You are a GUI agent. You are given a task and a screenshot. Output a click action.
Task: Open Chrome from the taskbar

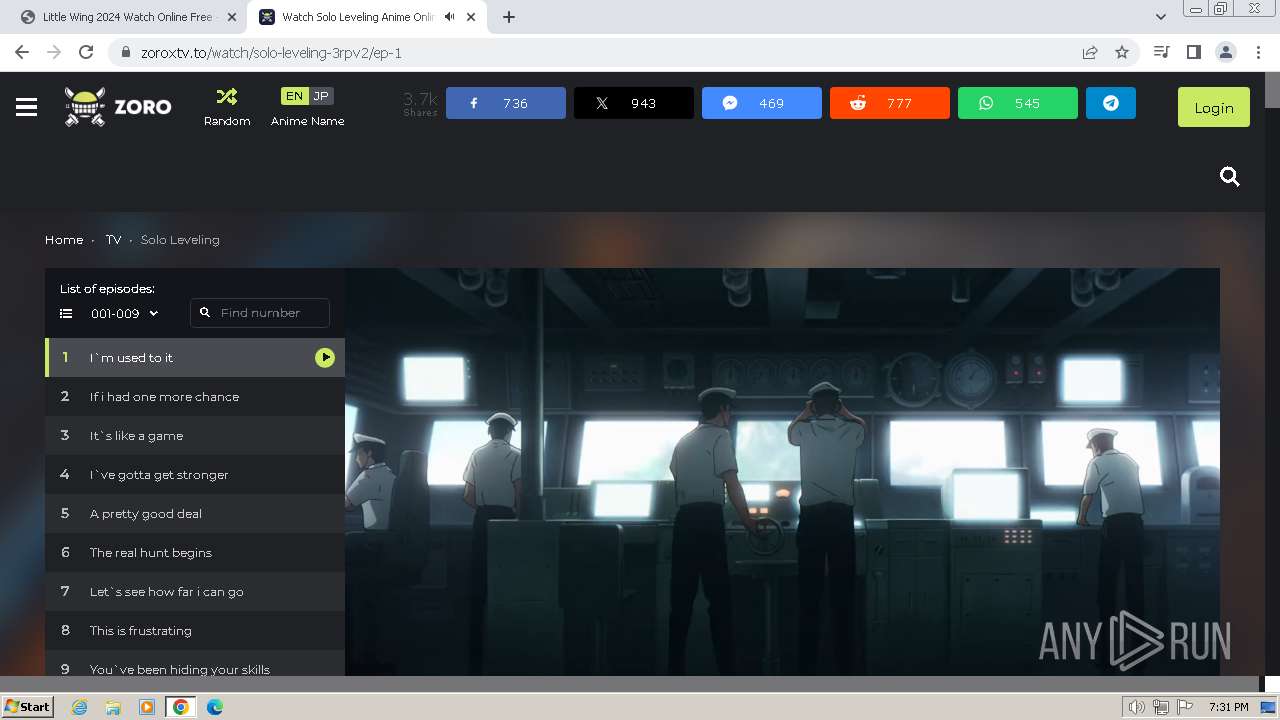[x=181, y=707]
